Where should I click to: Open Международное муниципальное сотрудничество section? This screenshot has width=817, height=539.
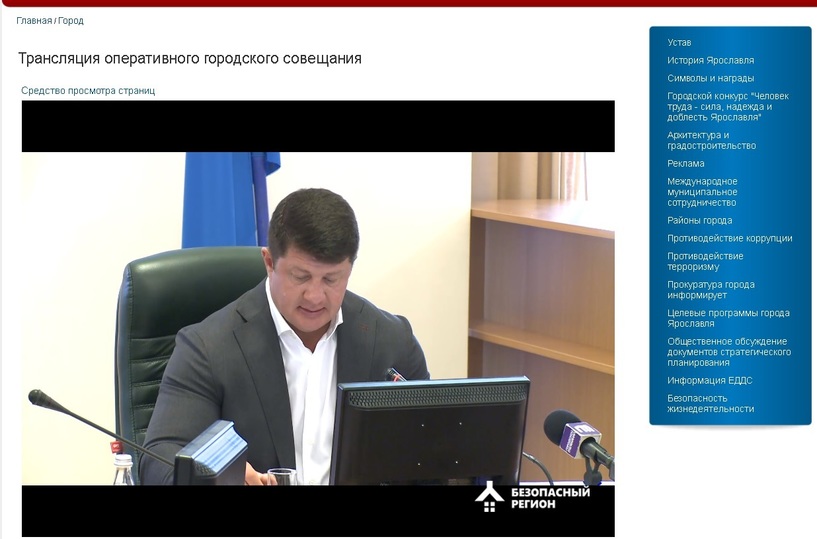coord(702,192)
